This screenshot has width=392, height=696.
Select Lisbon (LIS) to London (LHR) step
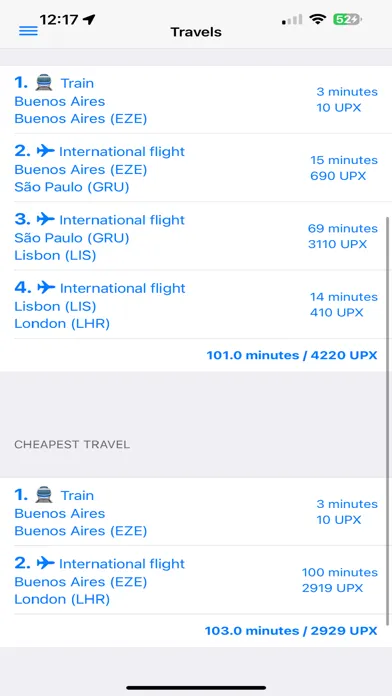196,304
